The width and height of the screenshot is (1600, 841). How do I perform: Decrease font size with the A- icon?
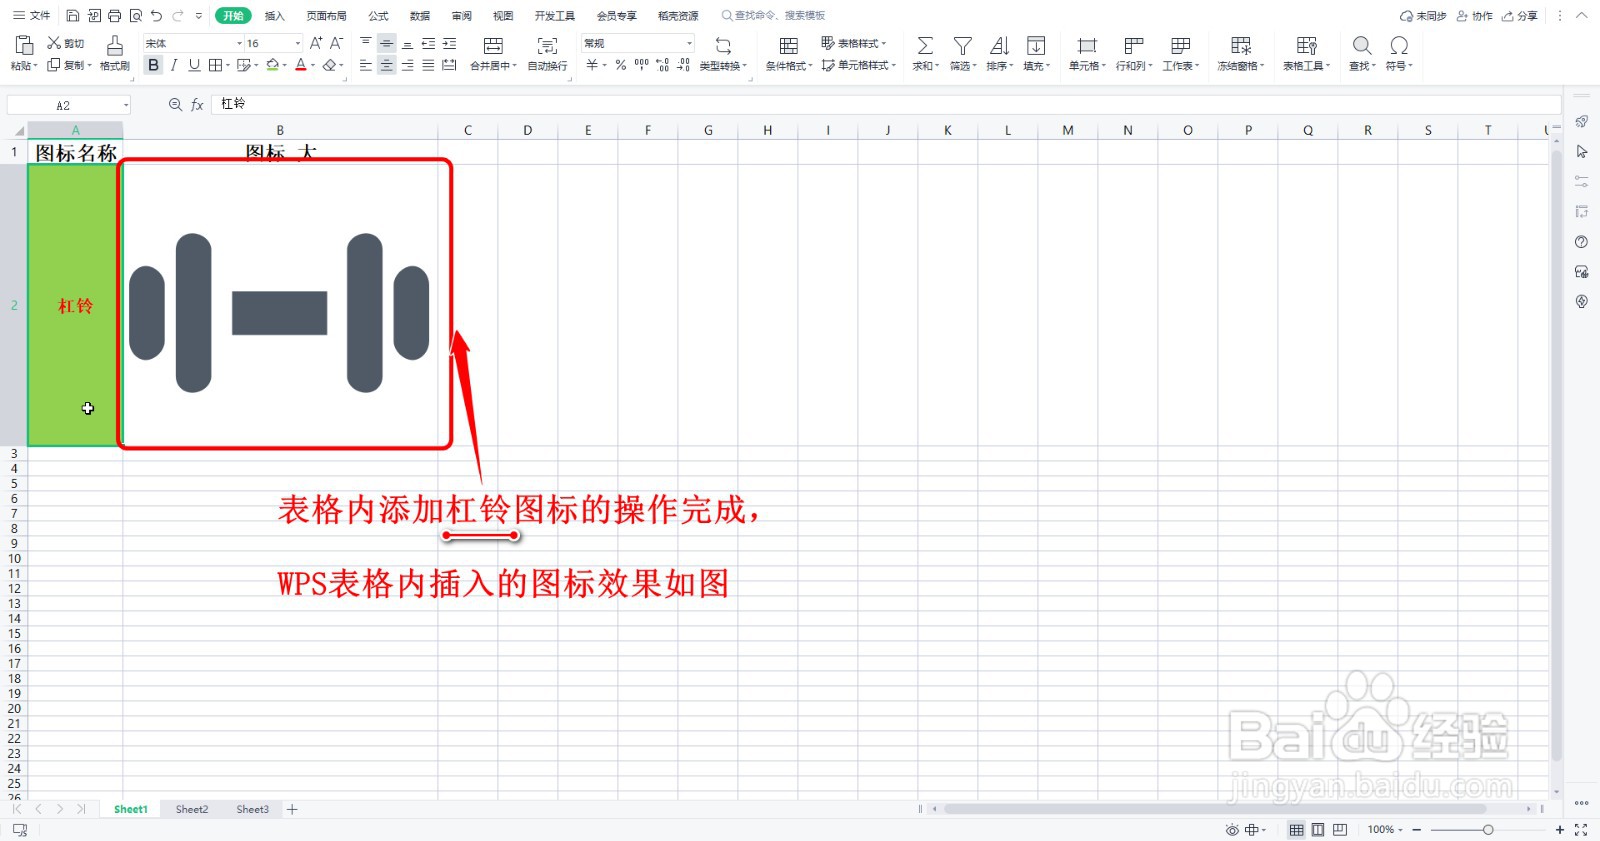tap(336, 43)
